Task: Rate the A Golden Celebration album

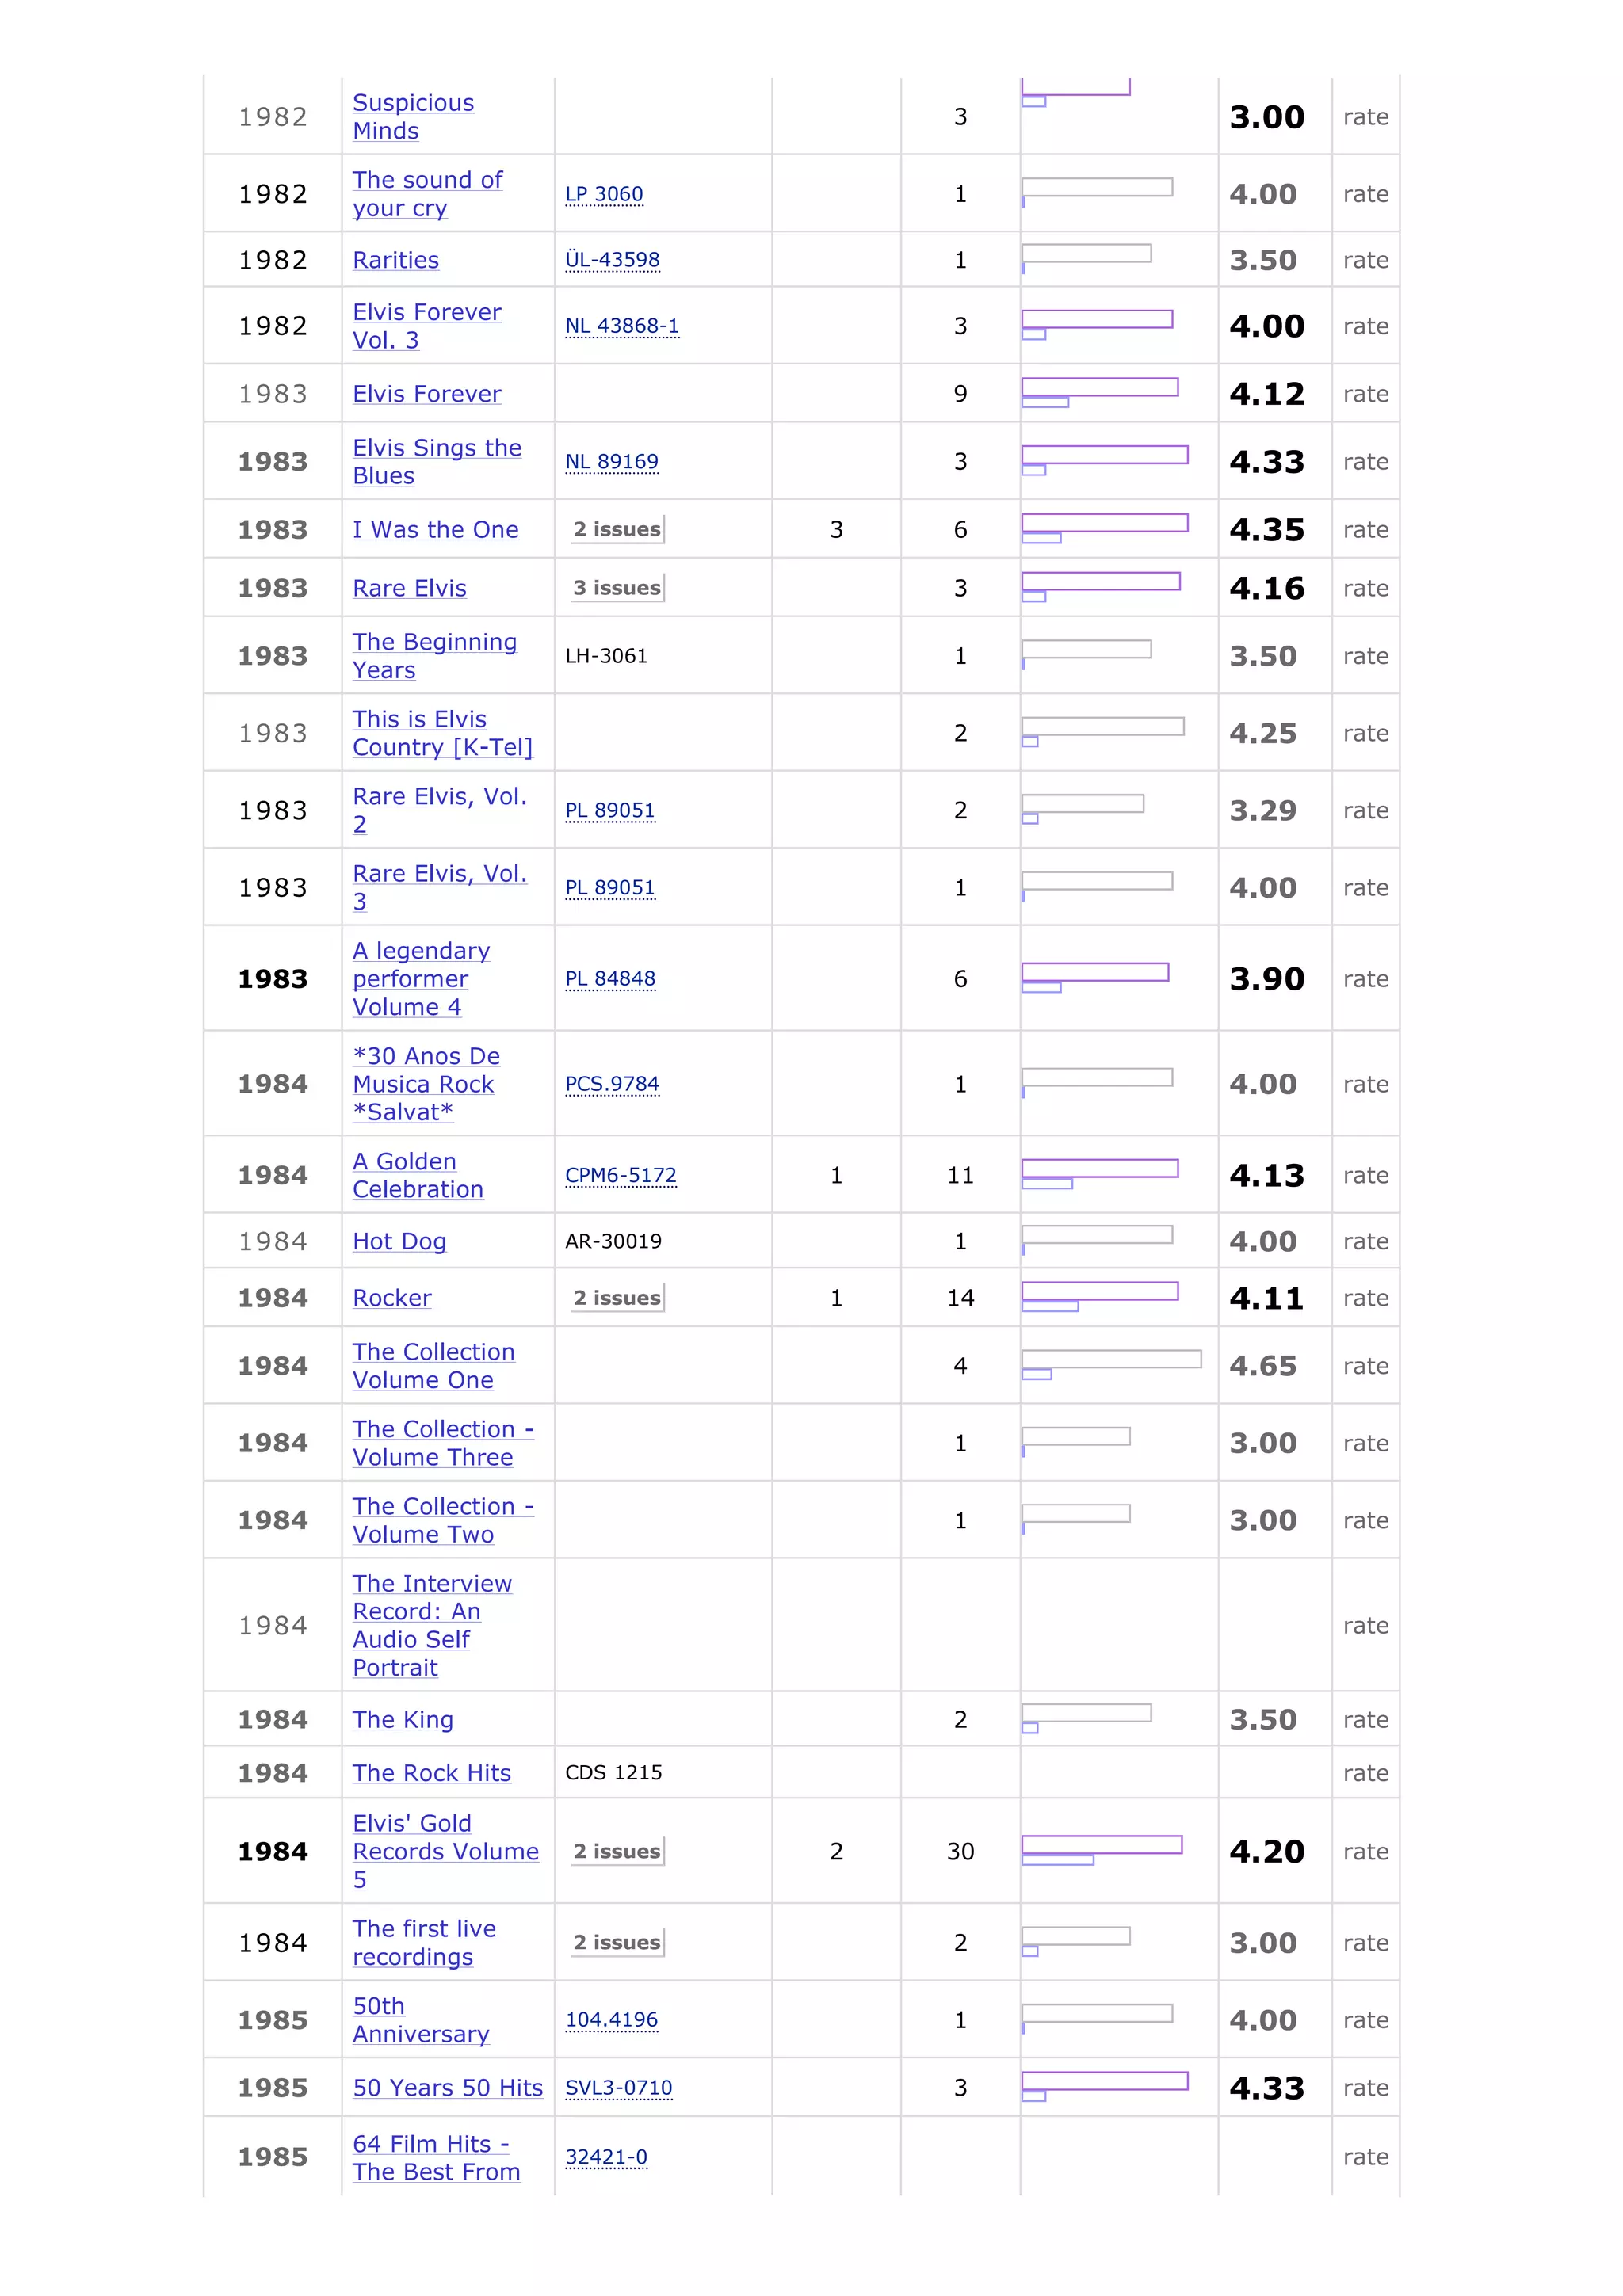Action: click(1364, 1175)
